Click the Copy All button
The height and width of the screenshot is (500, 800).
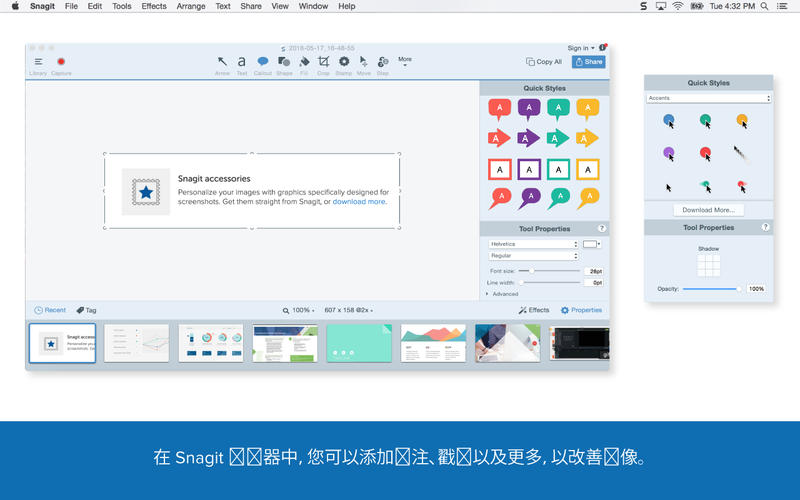[544, 62]
